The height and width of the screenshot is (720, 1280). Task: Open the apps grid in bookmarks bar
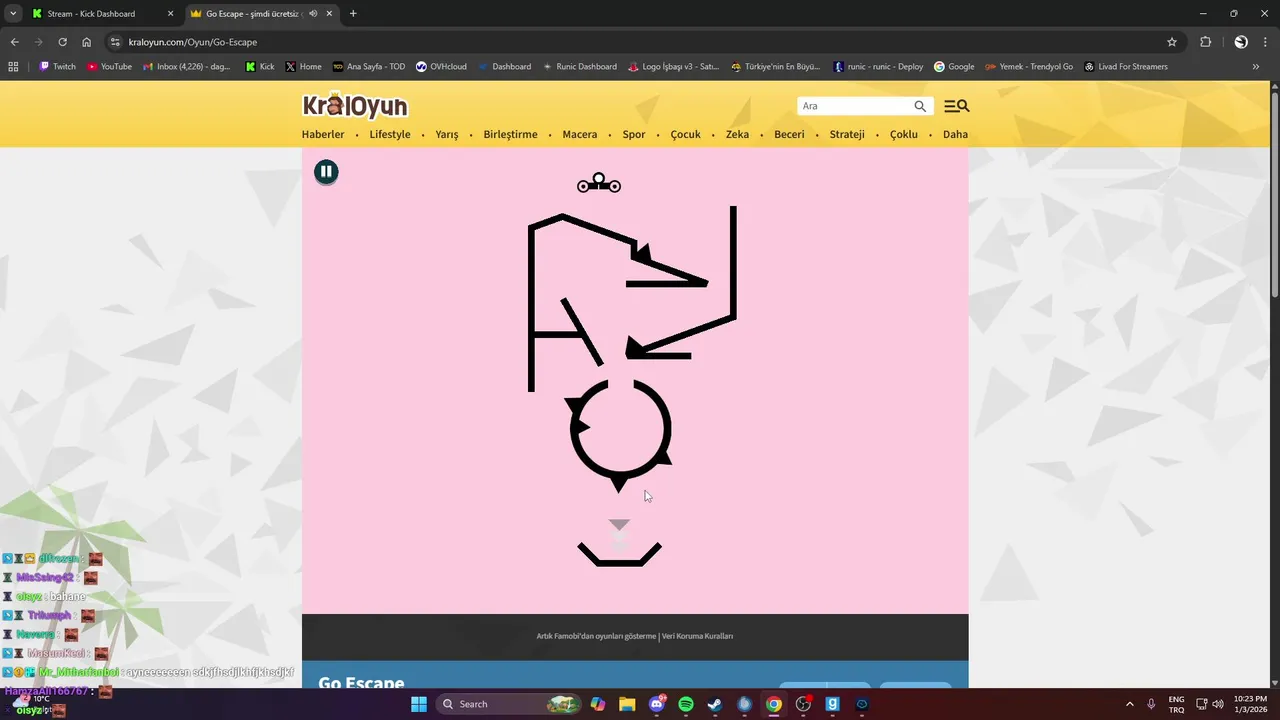tap(13, 66)
